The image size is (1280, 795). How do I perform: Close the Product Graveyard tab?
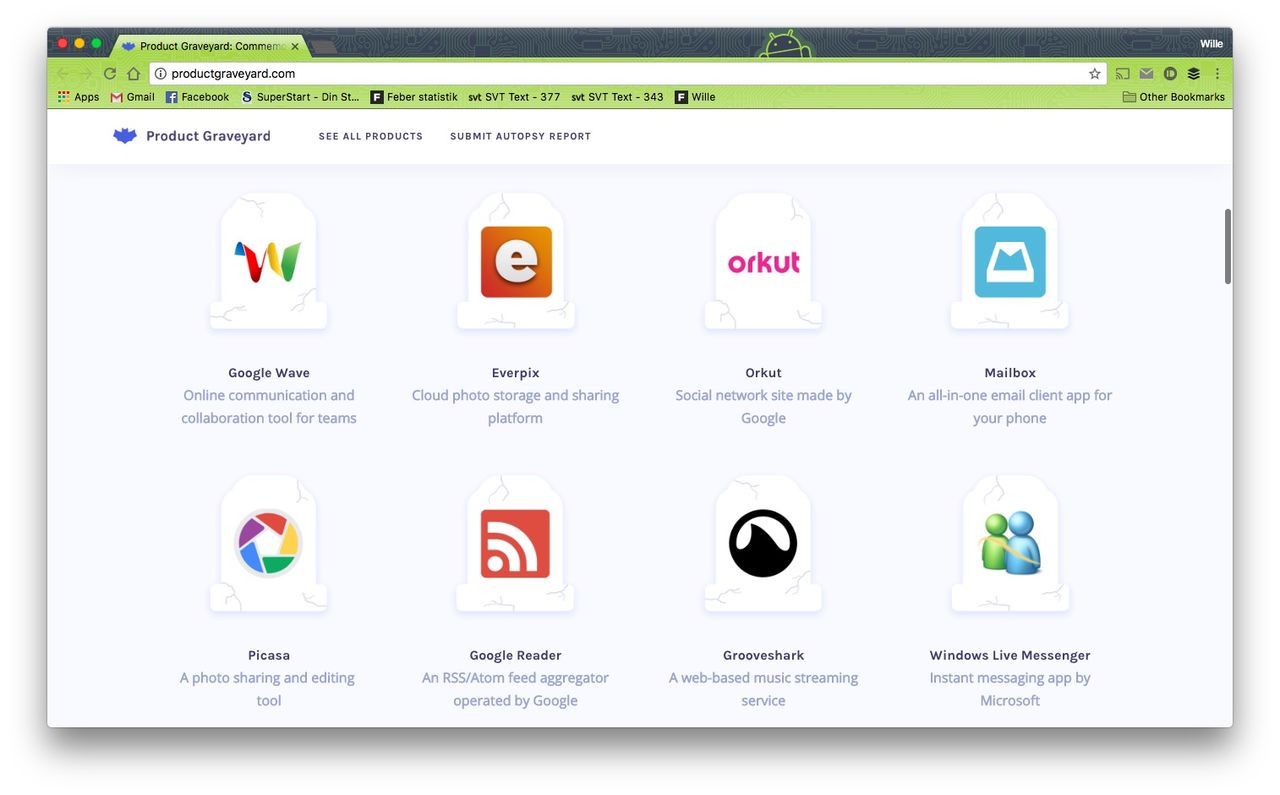[295, 46]
